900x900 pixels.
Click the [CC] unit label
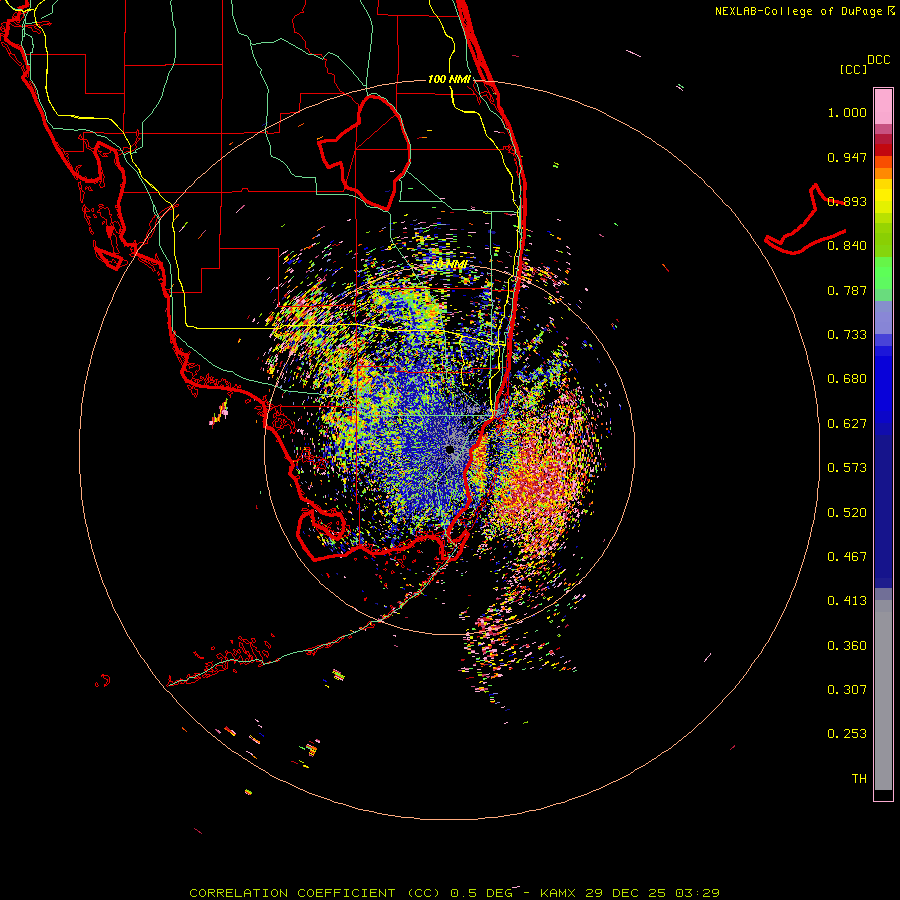[x=853, y=69]
